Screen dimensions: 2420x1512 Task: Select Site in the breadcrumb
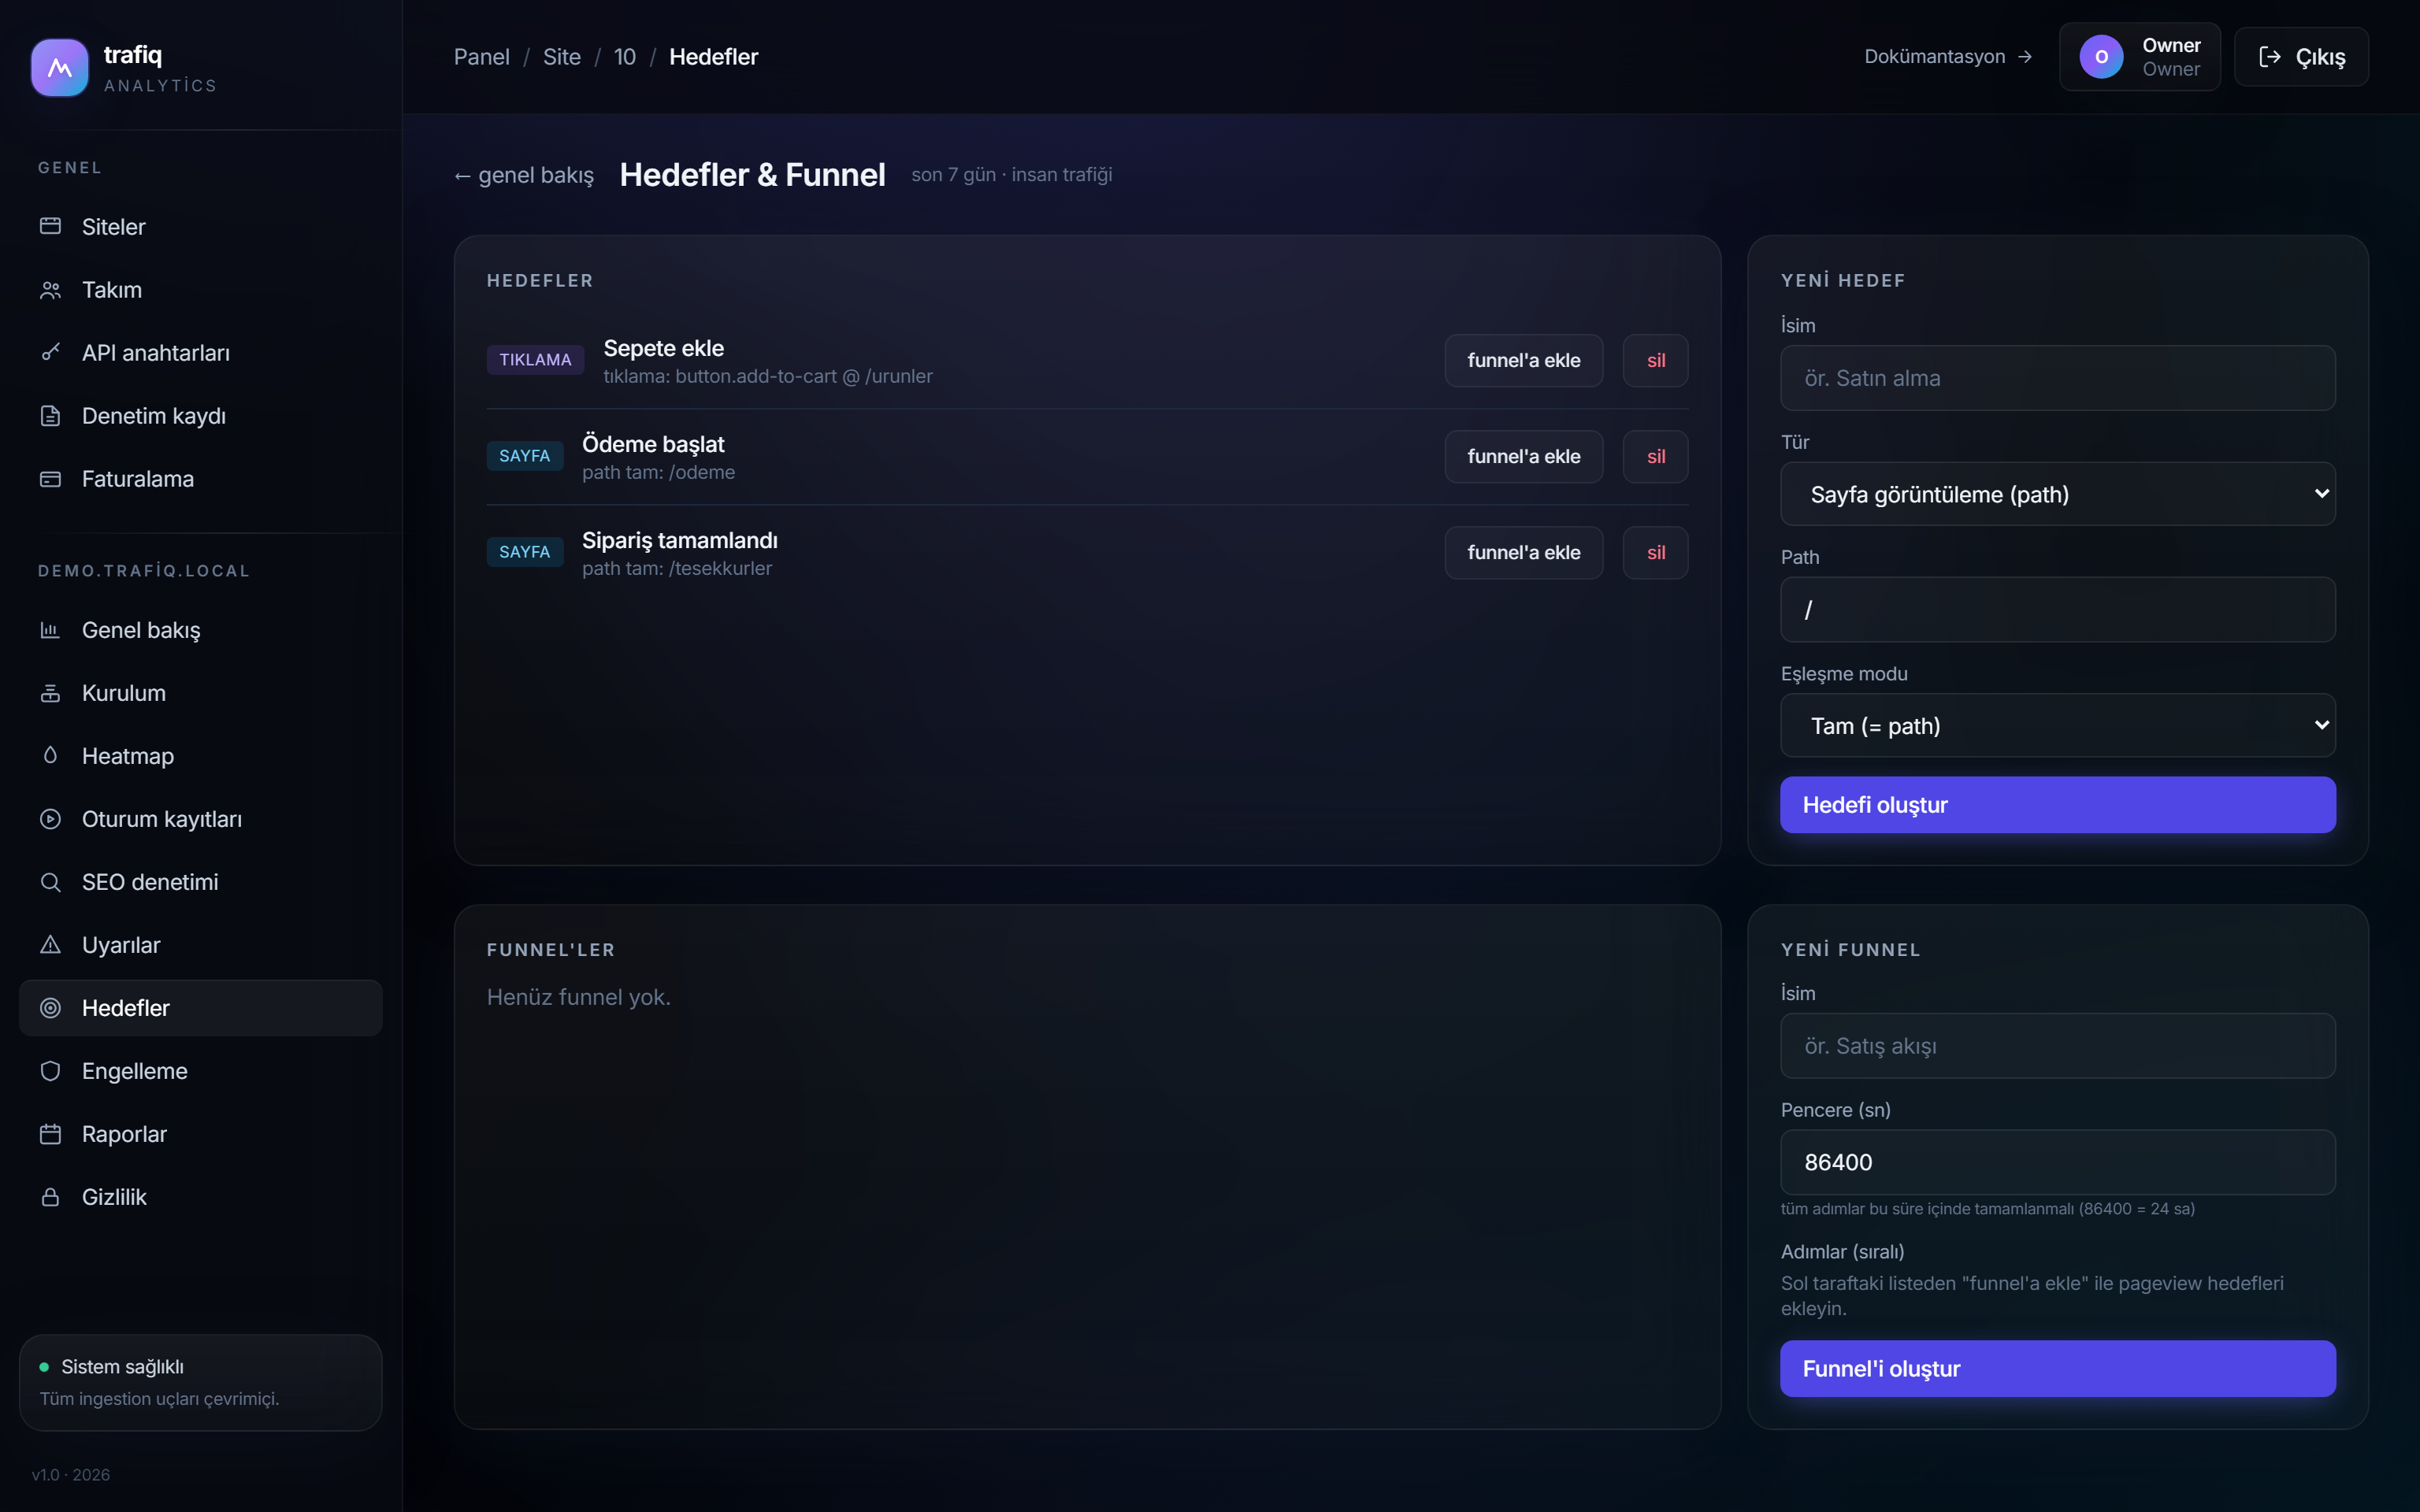point(561,57)
